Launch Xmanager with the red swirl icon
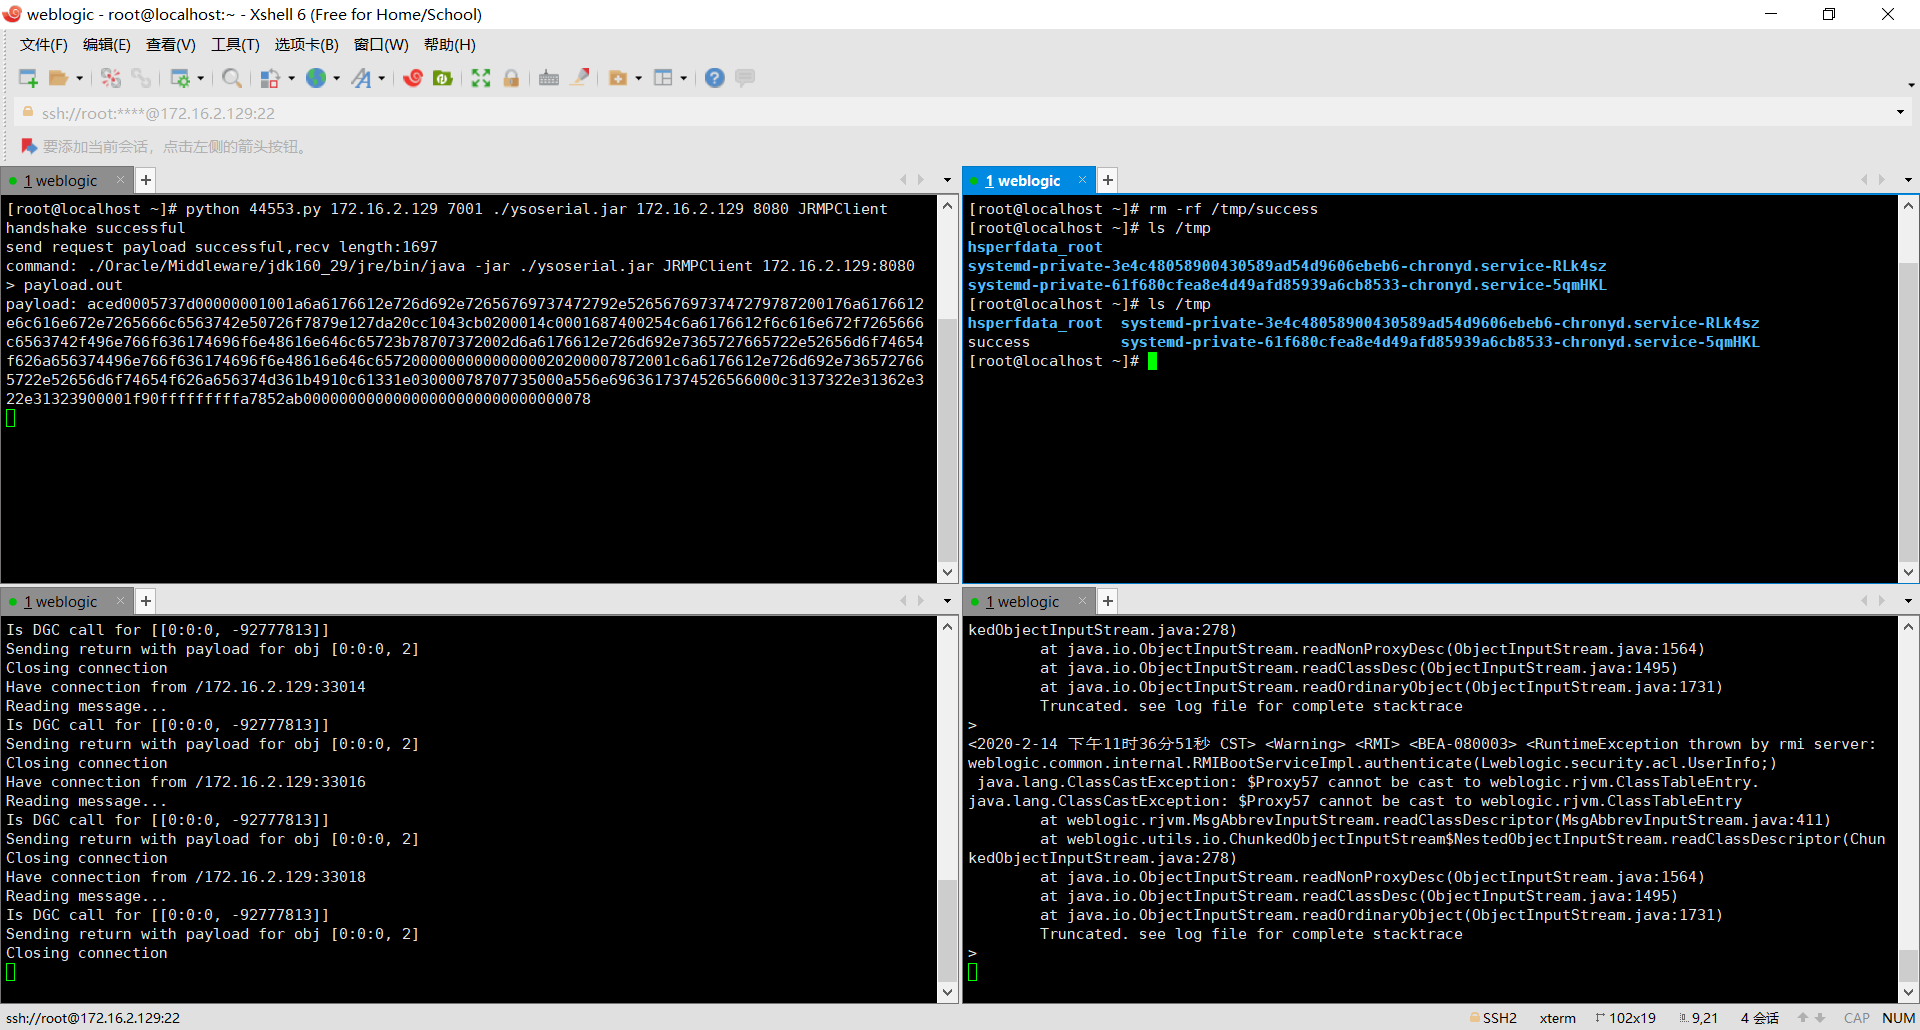Viewport: 1920px width, 1030px height. (413, 78)
